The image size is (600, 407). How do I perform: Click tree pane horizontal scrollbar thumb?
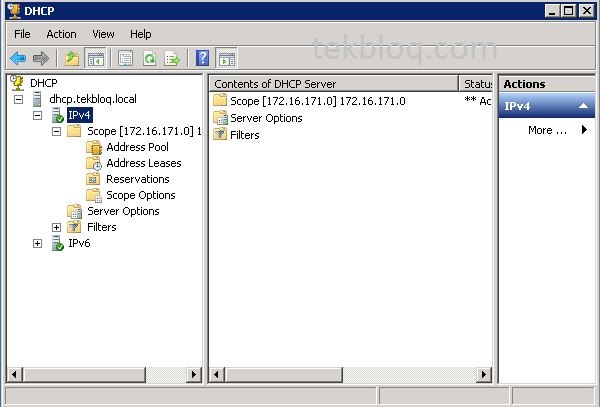[84, 374]
